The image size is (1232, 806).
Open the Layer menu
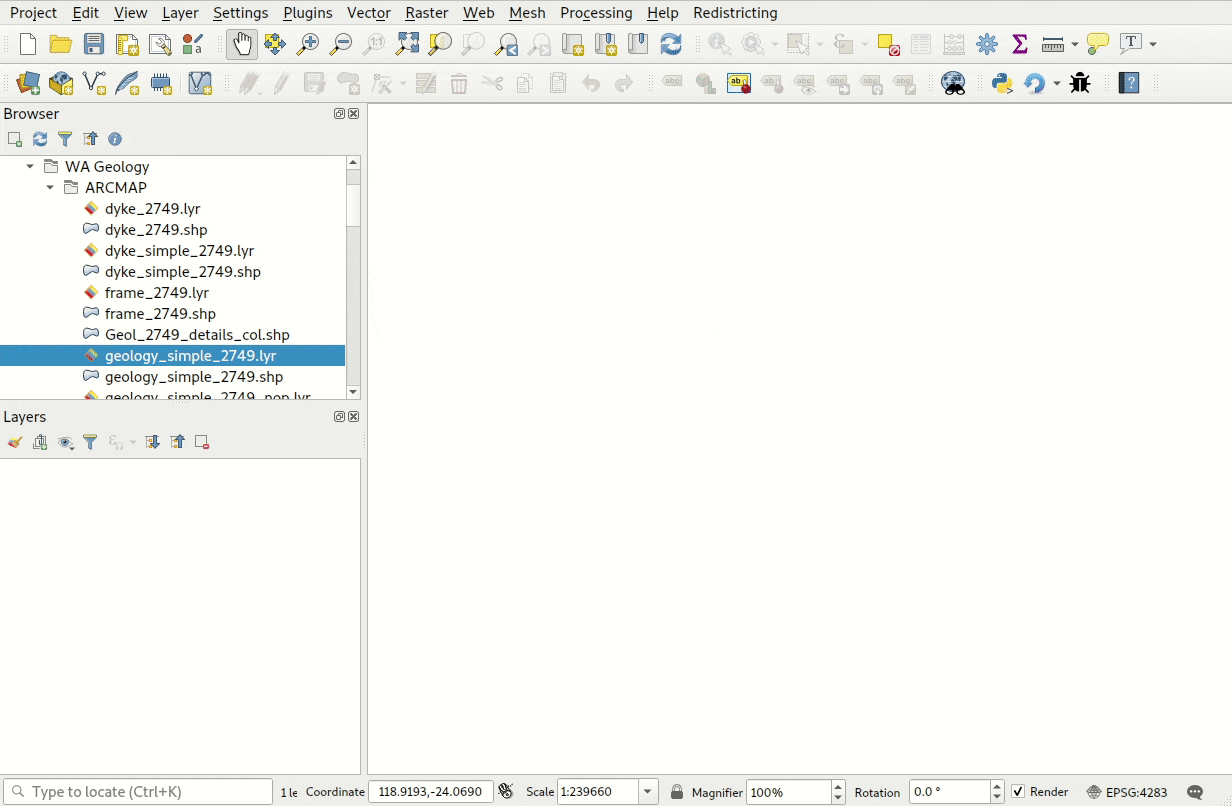click(180, 13)
